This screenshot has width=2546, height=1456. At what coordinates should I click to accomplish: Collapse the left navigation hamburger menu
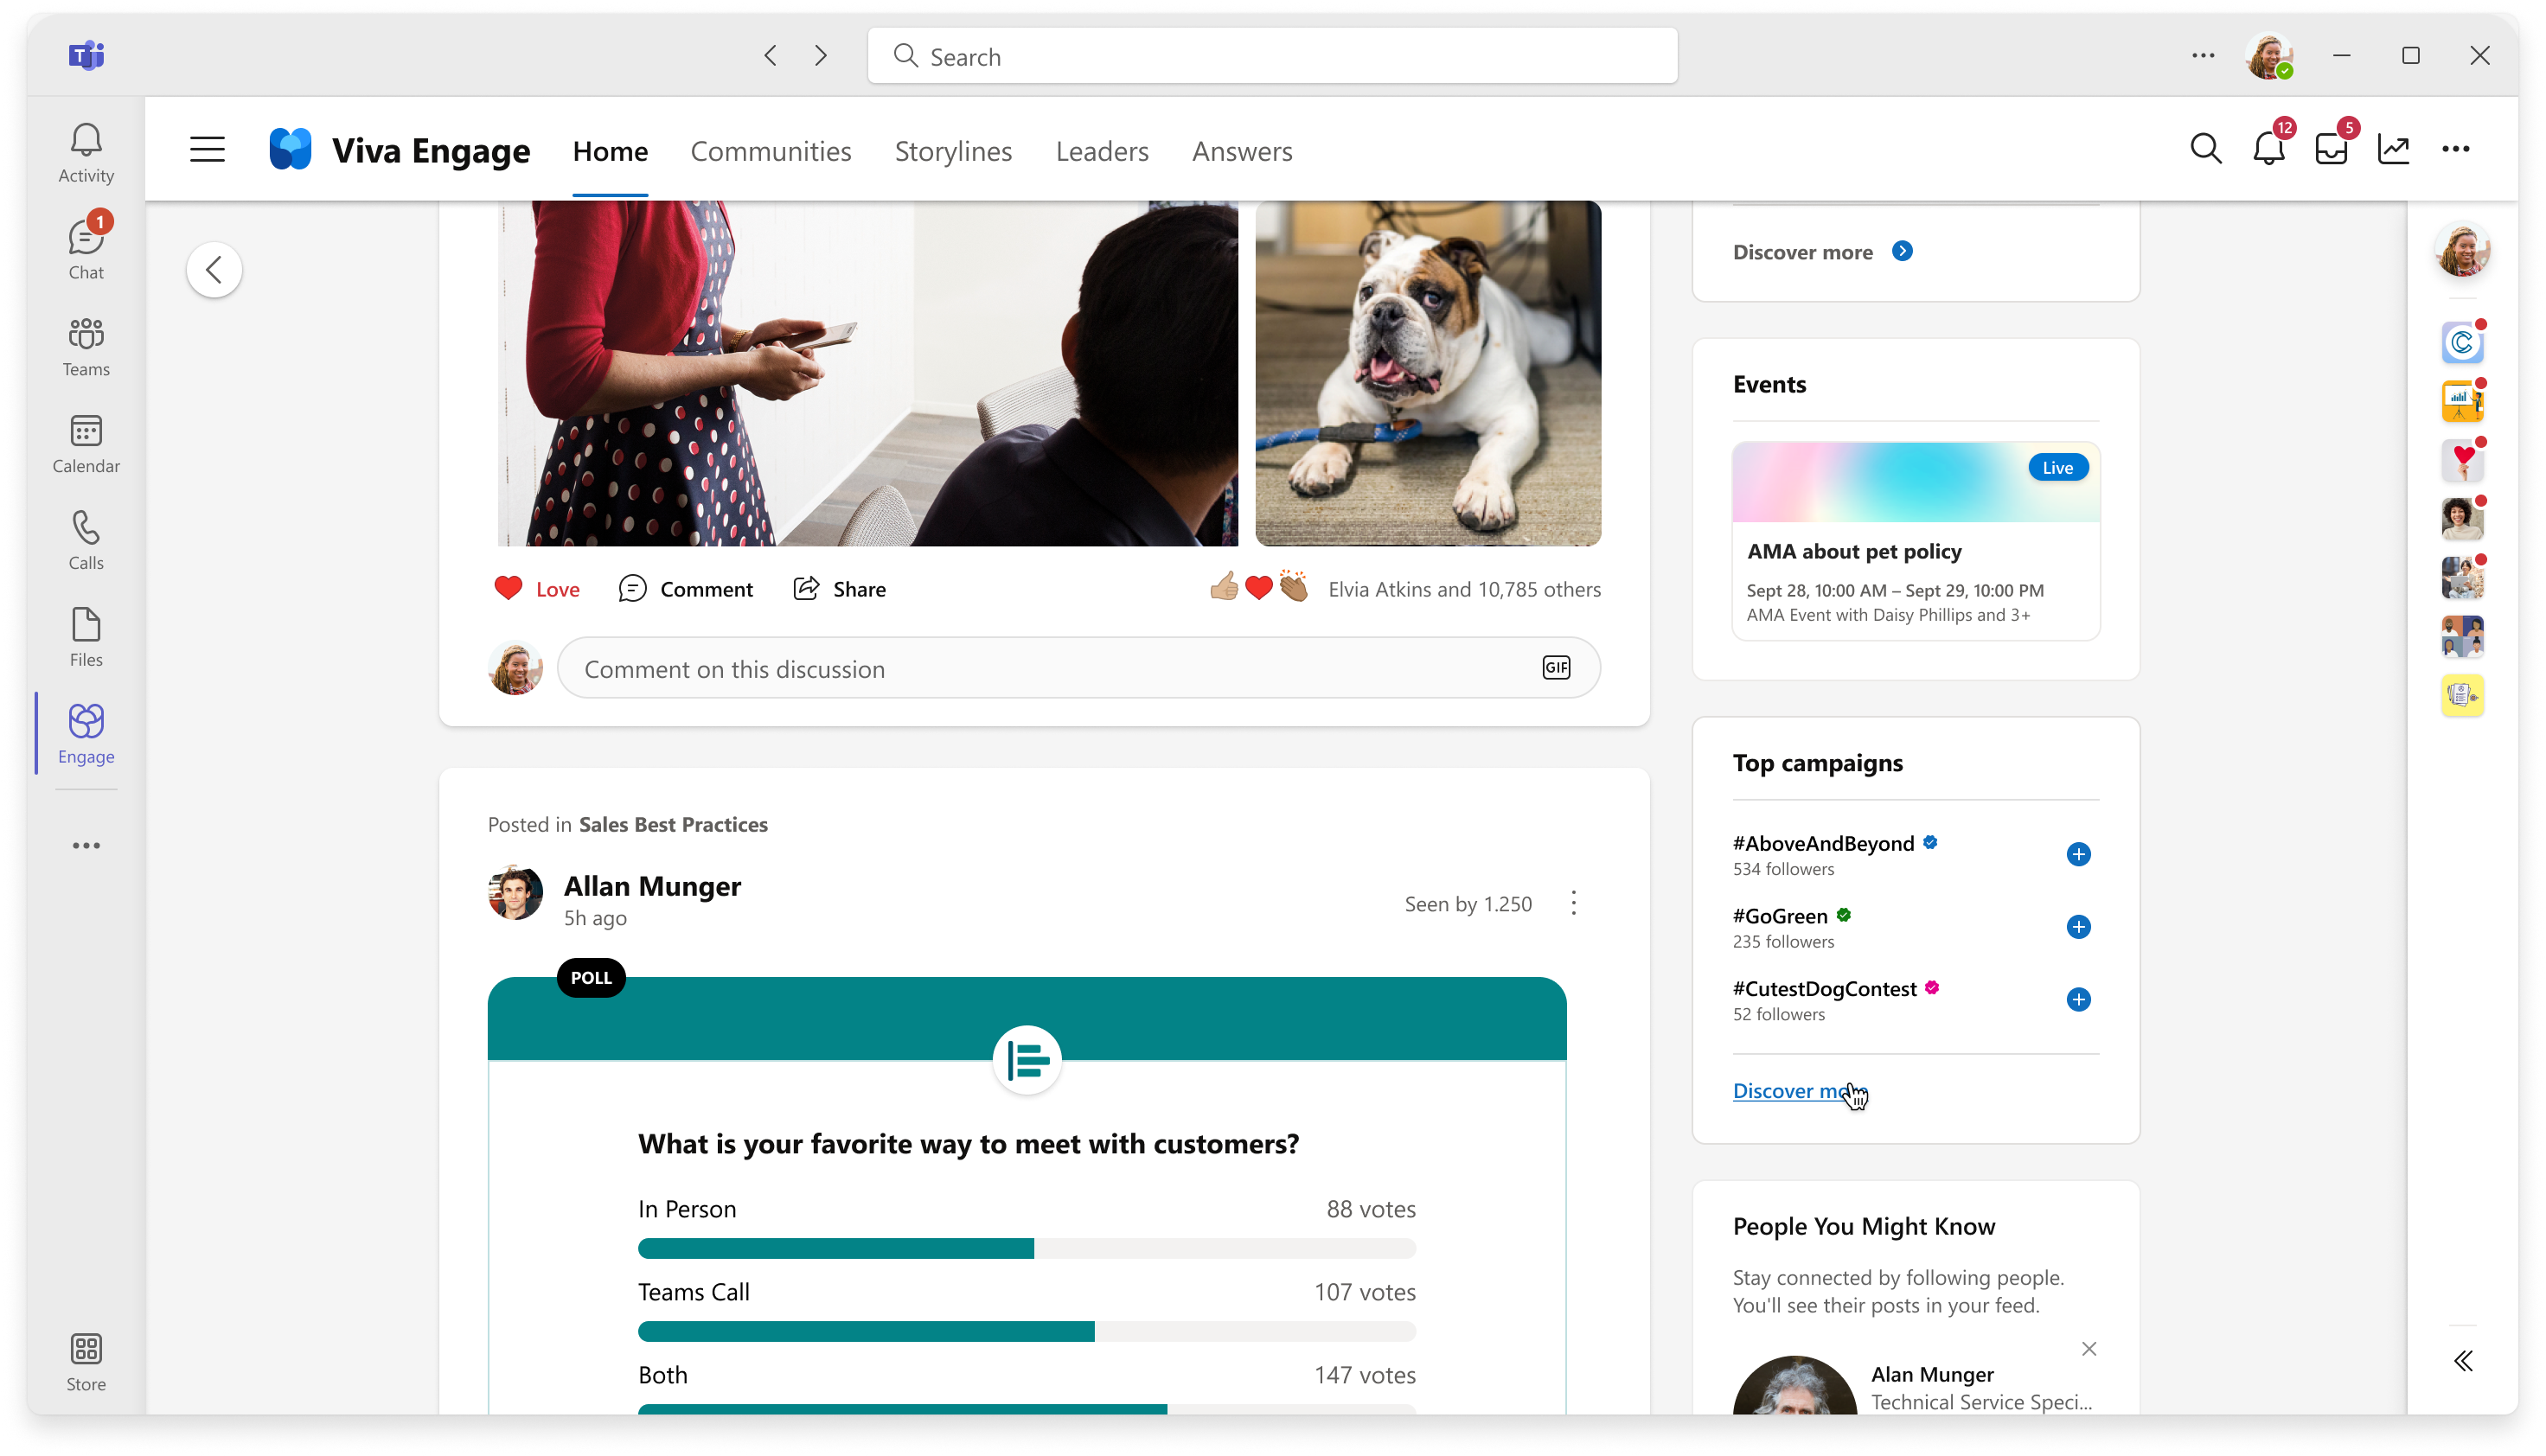207,149
